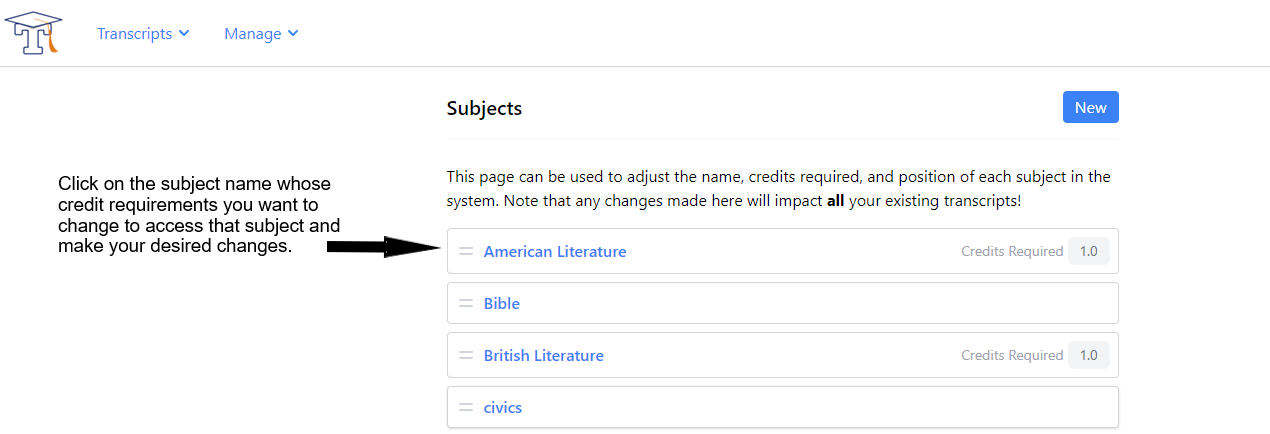
Task: Select the civics subject link
Action: point(503,407)
